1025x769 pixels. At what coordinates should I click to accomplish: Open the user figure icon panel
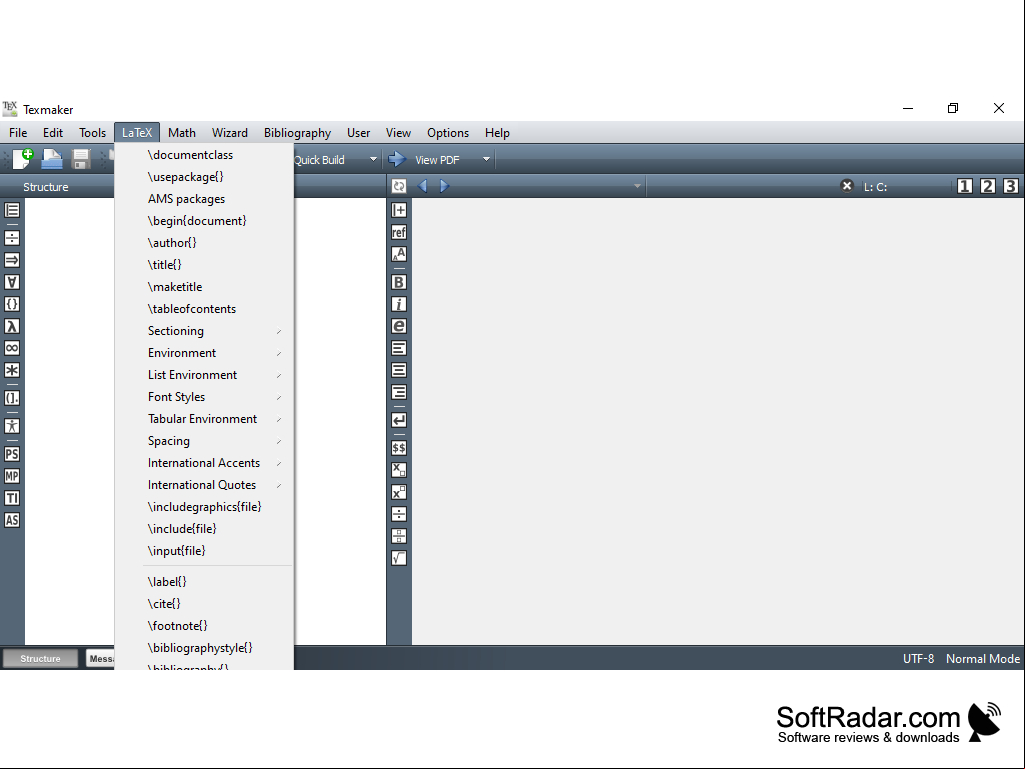click(x=12, y=426)
